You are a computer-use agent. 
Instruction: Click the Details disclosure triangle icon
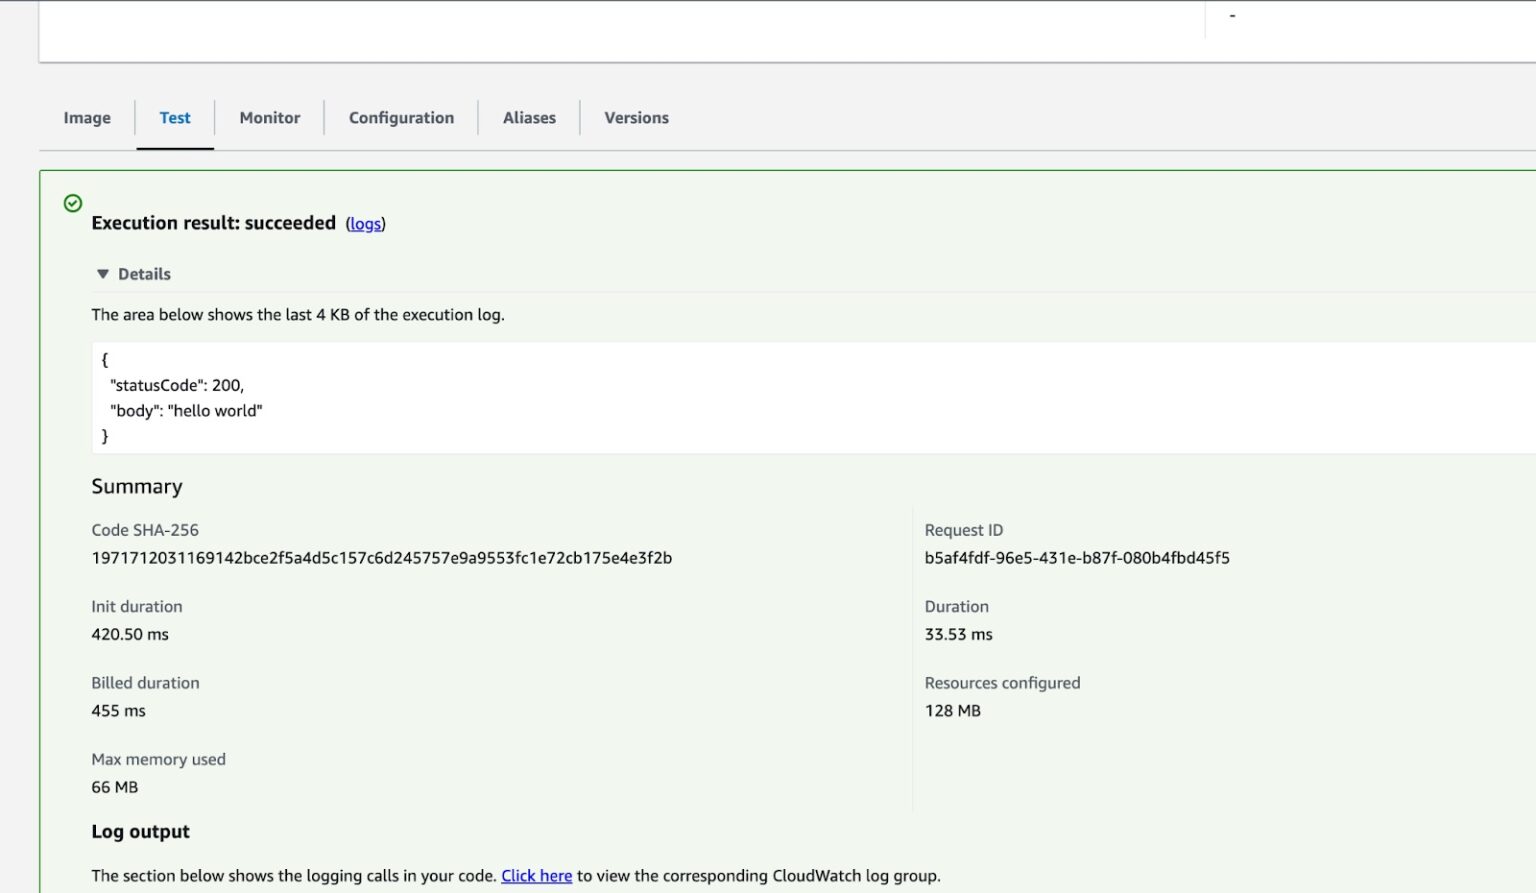103,273
